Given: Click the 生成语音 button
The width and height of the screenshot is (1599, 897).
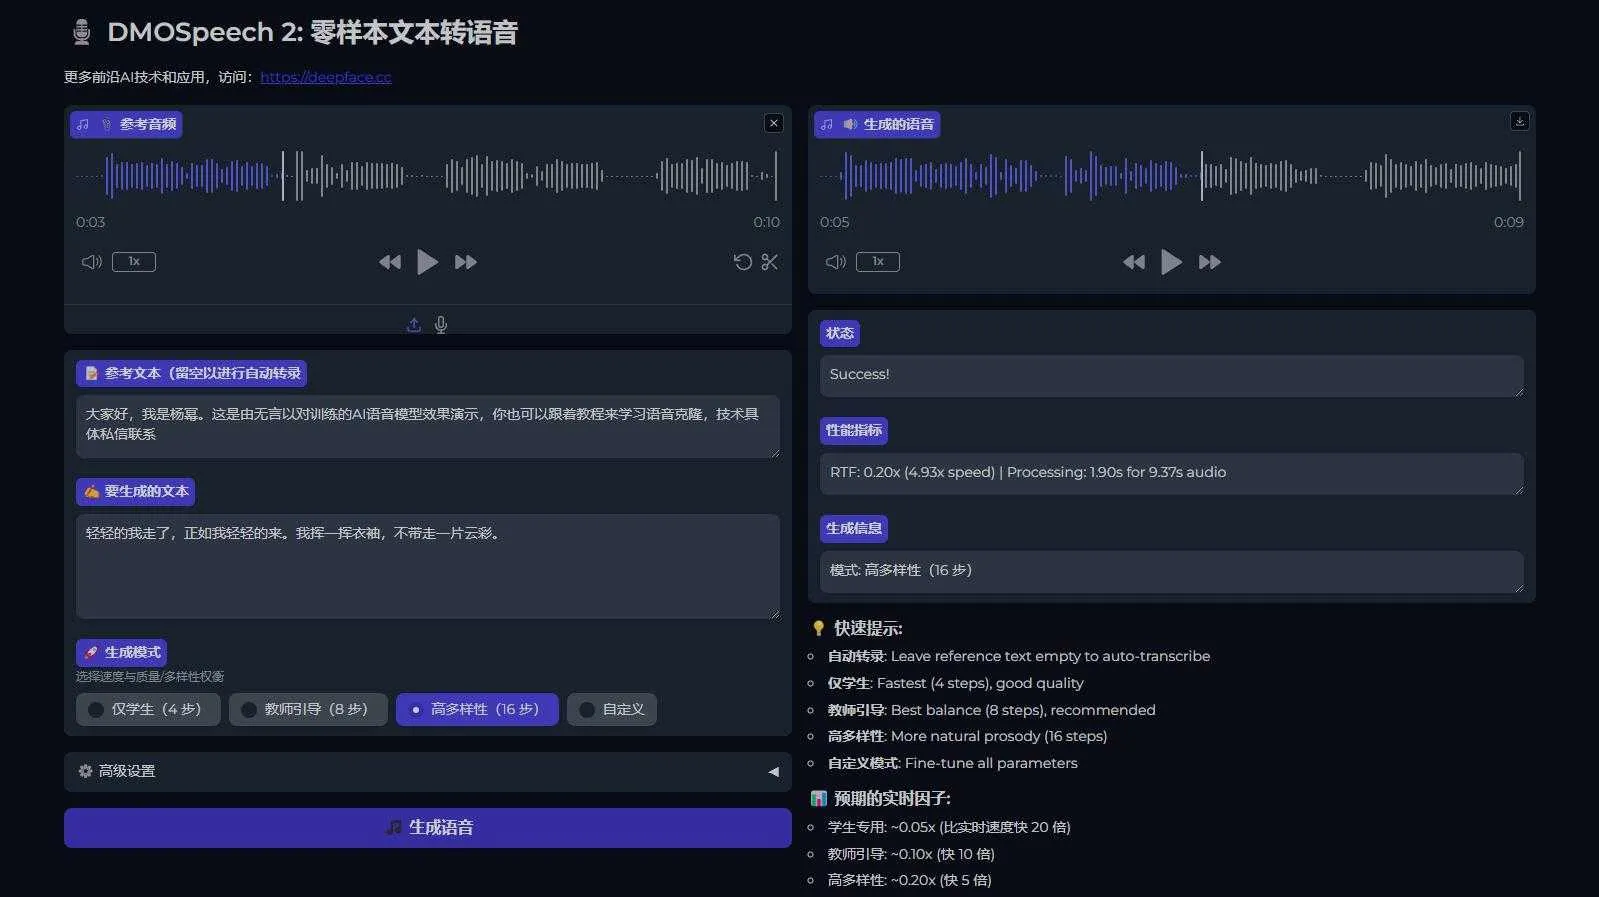Looking at the screenshot, I should tap(427, 828).
